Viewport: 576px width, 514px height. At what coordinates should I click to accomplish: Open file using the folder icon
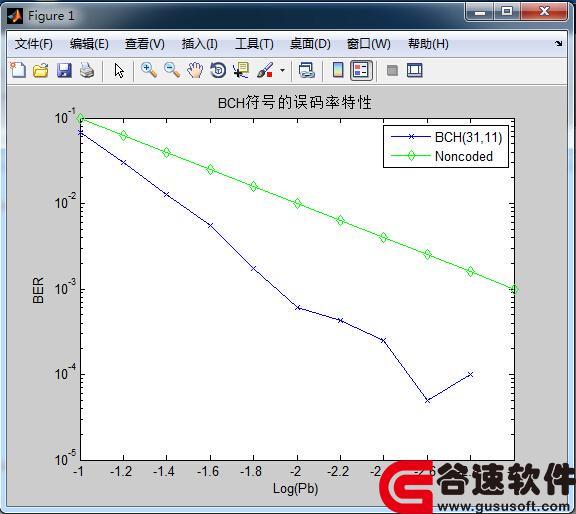point(41,70)
